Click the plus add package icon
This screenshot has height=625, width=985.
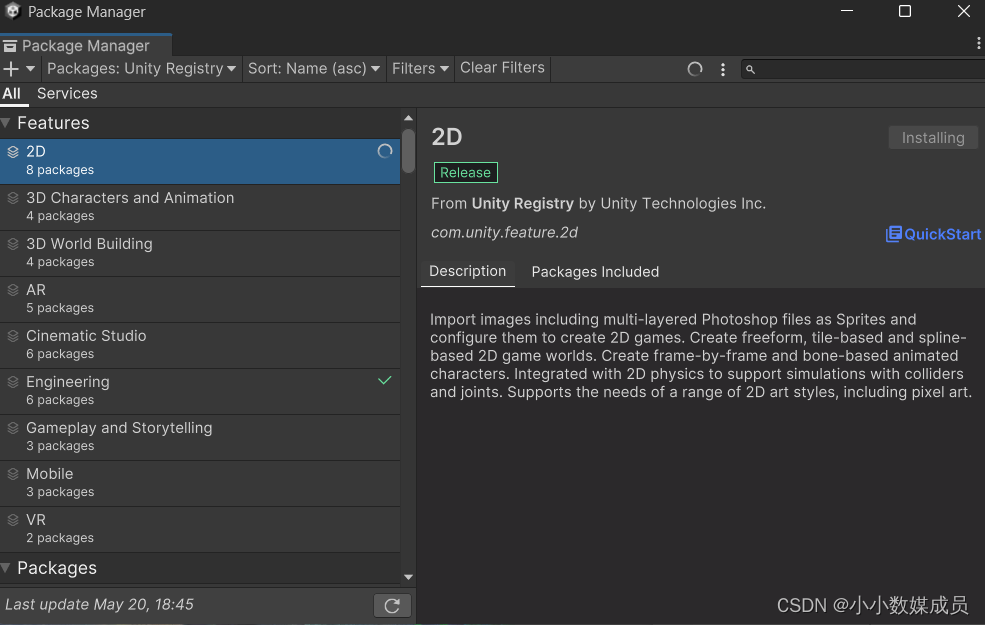tap(11, 68)
